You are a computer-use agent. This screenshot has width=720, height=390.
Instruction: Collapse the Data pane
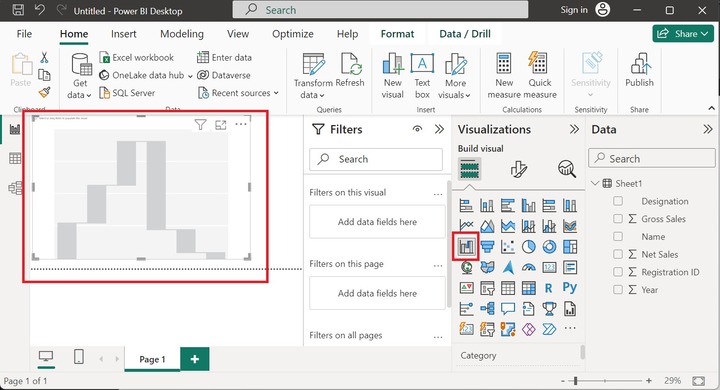click(x=708, y=129)
